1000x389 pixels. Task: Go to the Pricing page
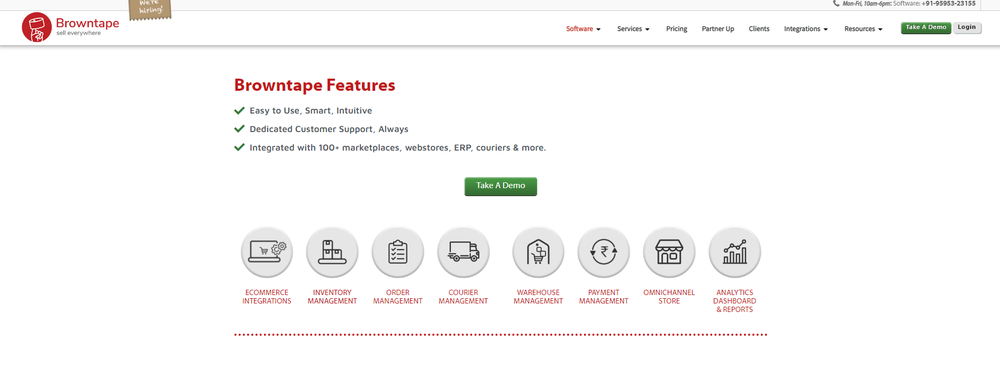[x=677, y=29]
